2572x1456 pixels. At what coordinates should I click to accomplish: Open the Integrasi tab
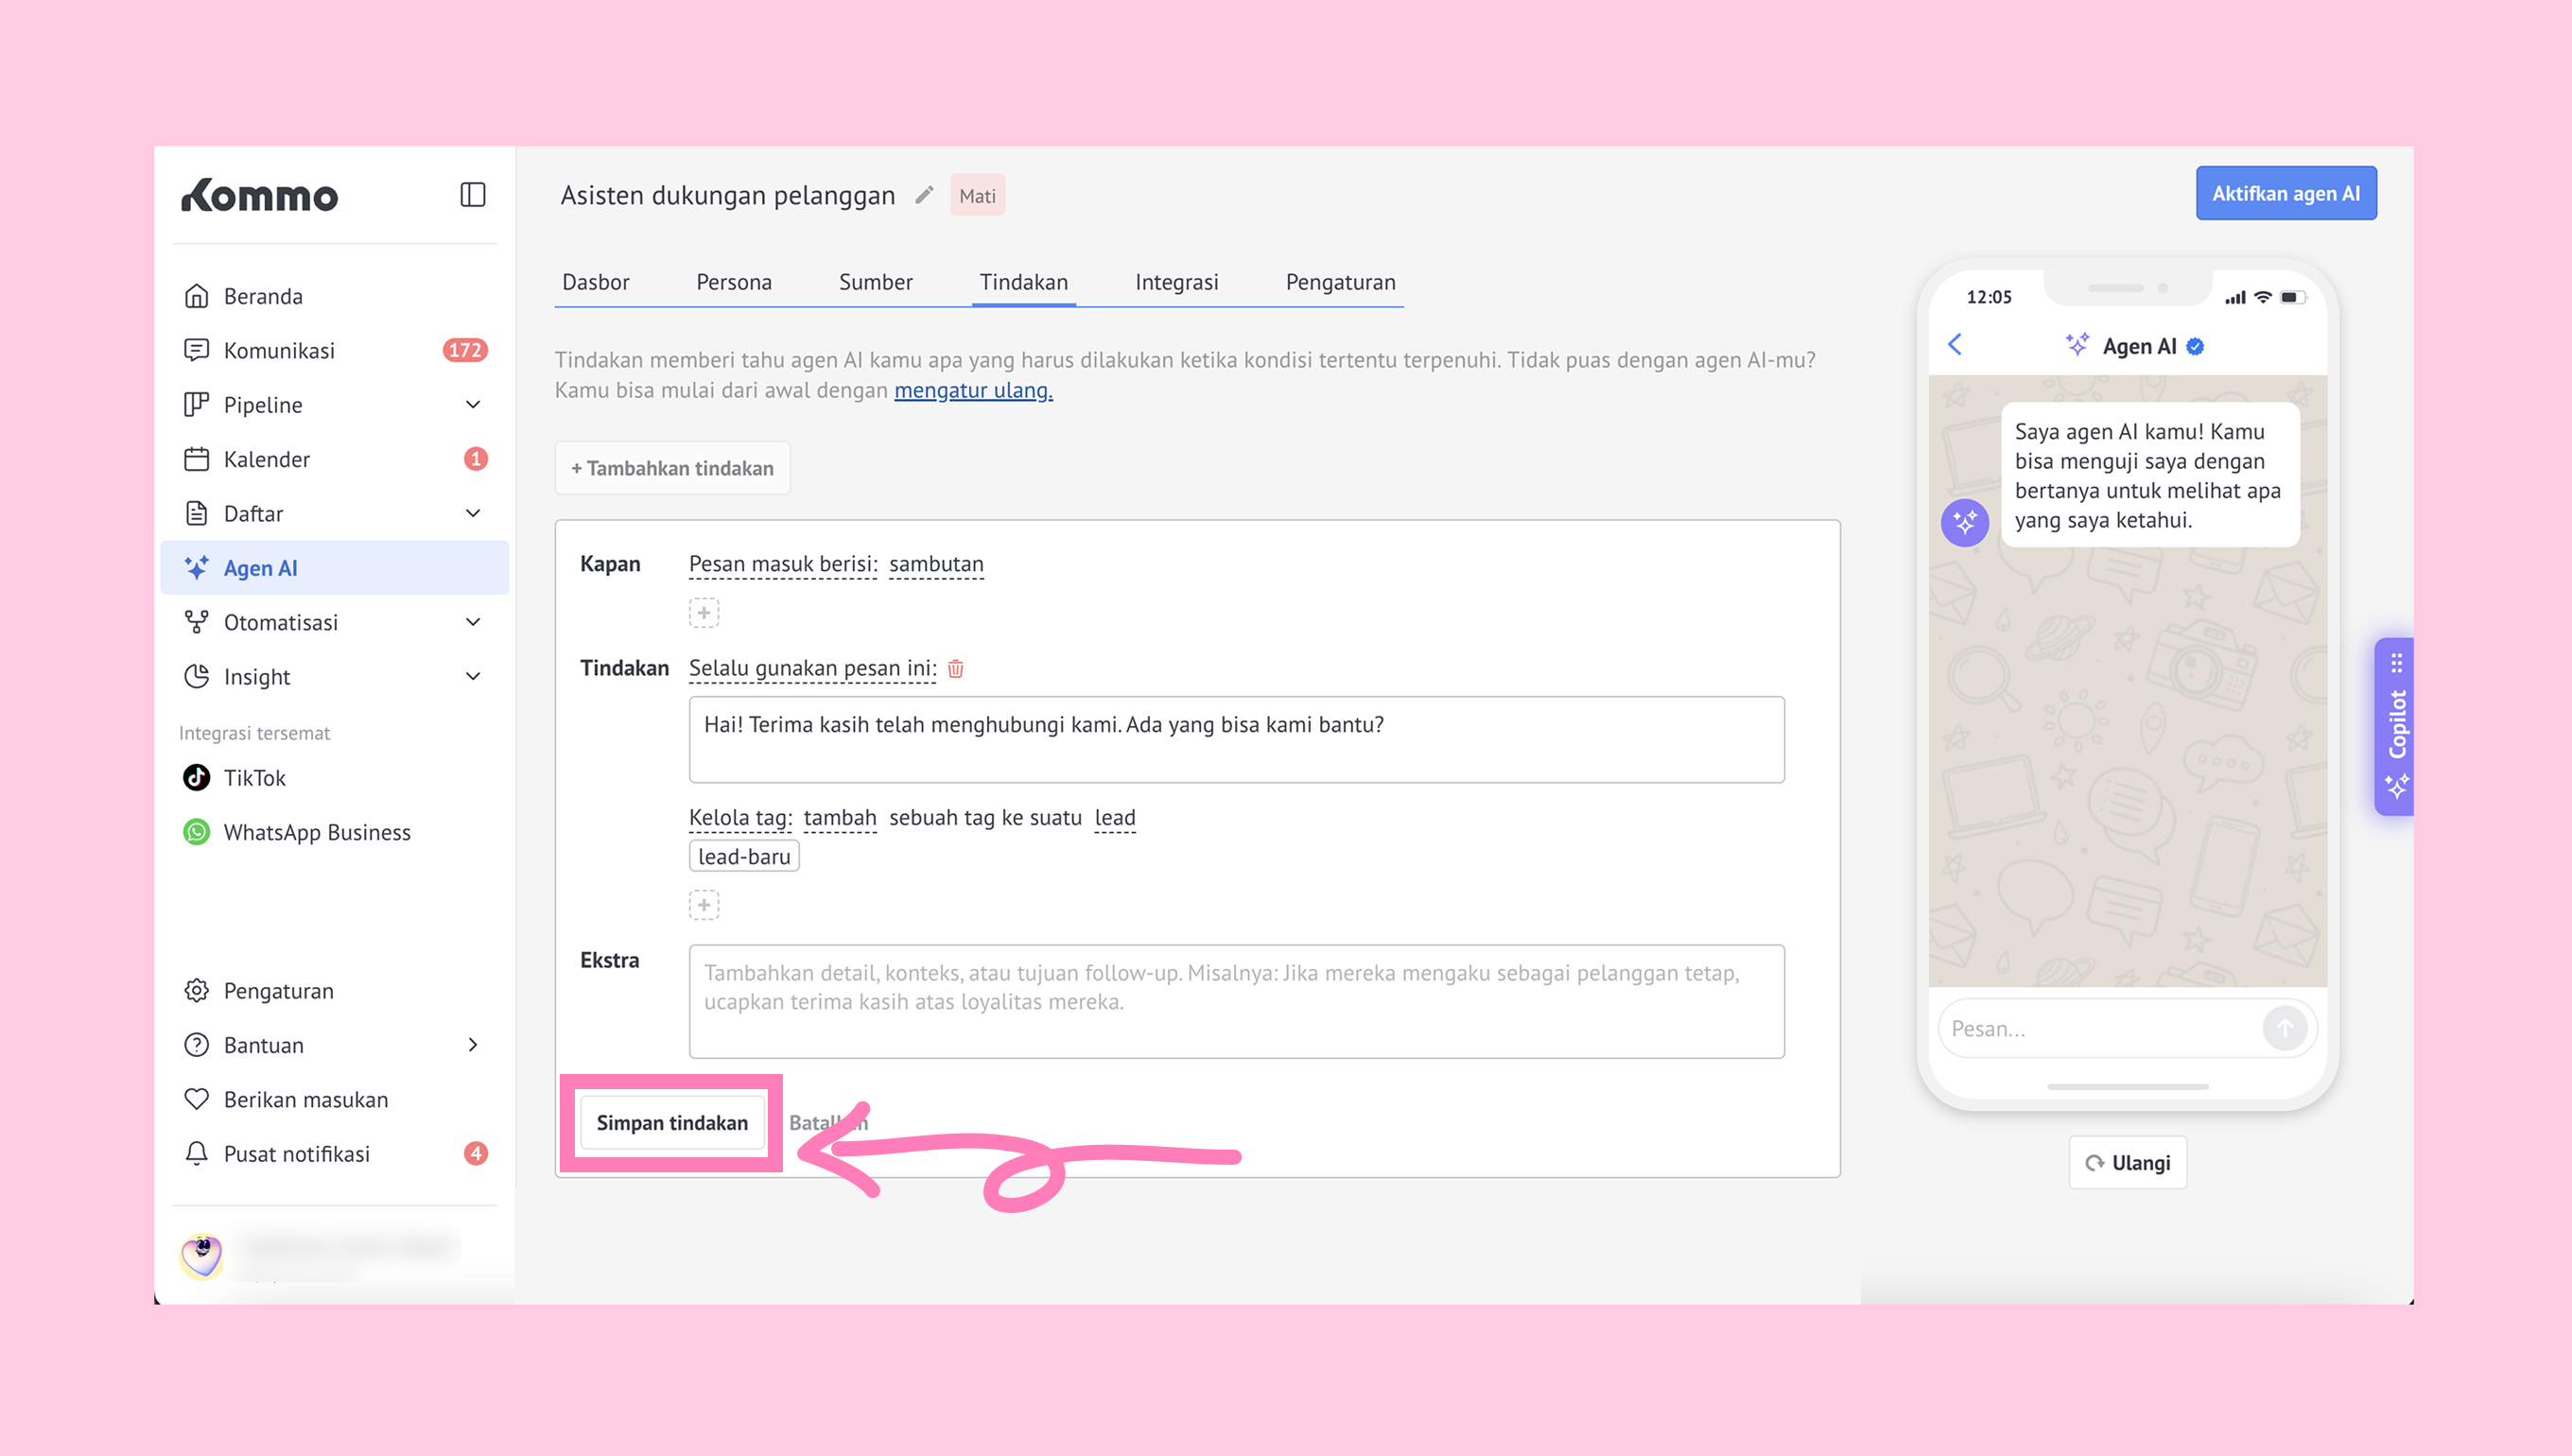click(1176, 282)
